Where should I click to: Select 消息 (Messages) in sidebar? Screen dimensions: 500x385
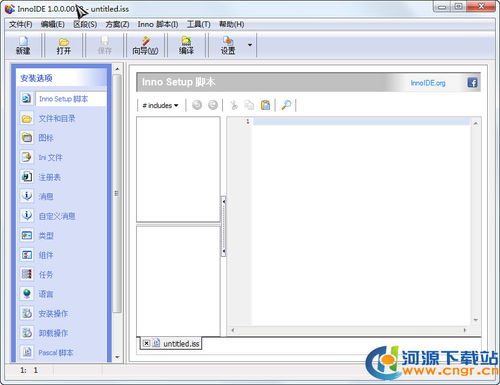pyautogui.click(x=46, y=196)
